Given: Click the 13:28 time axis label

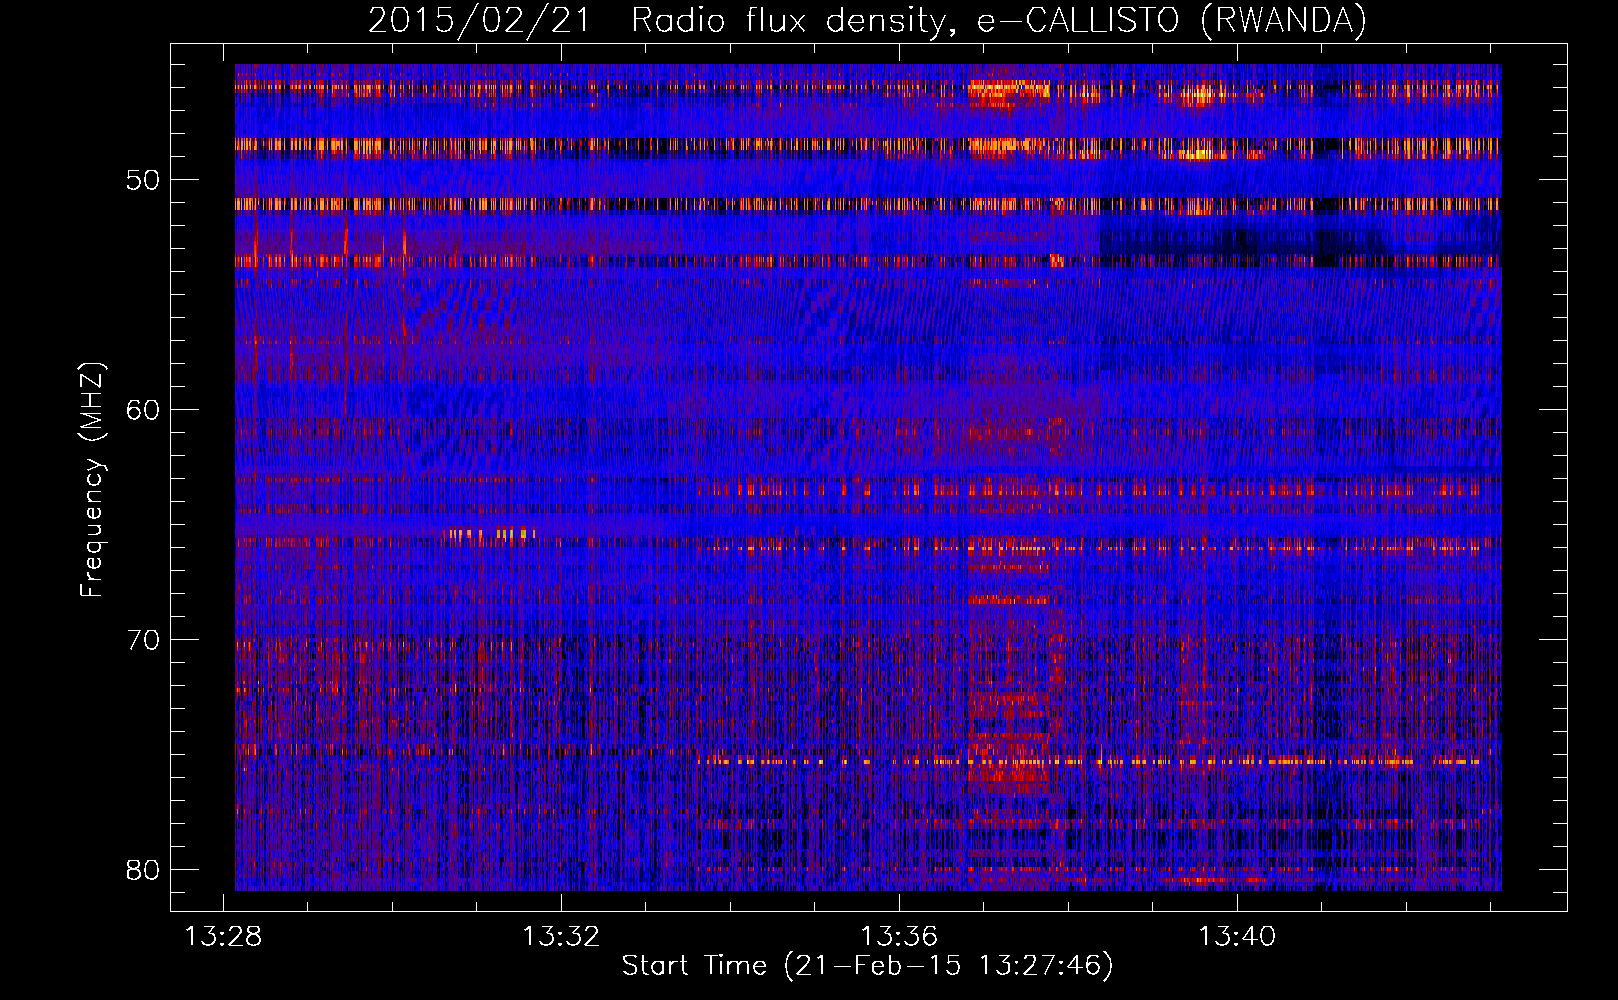Looking at the screenshot, I should point(223,936).
